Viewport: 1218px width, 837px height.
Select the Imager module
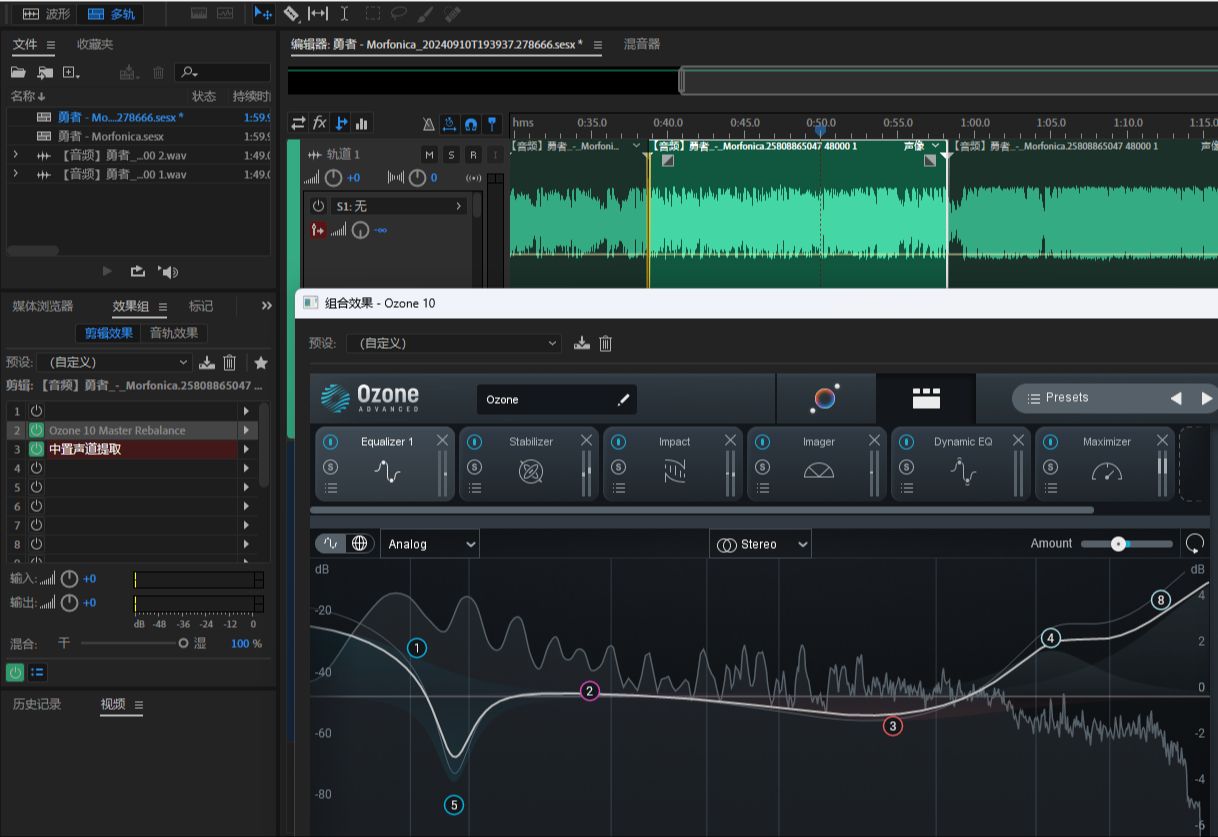point(819,464)
